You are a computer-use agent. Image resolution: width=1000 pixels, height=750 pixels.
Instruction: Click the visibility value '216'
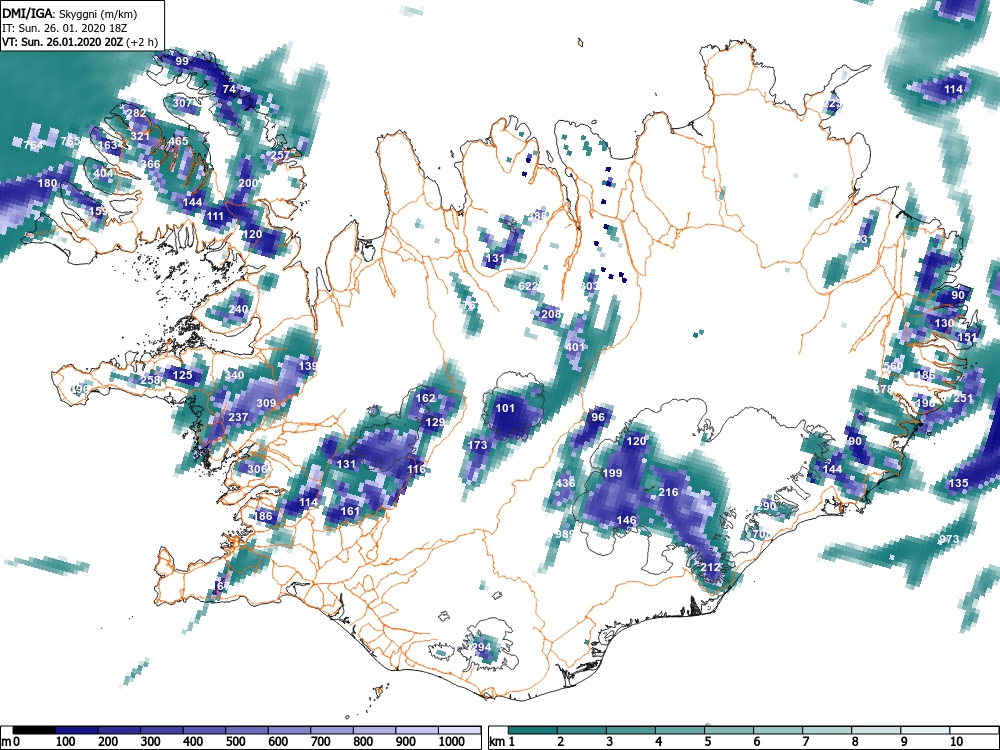(x=668, y=492)
